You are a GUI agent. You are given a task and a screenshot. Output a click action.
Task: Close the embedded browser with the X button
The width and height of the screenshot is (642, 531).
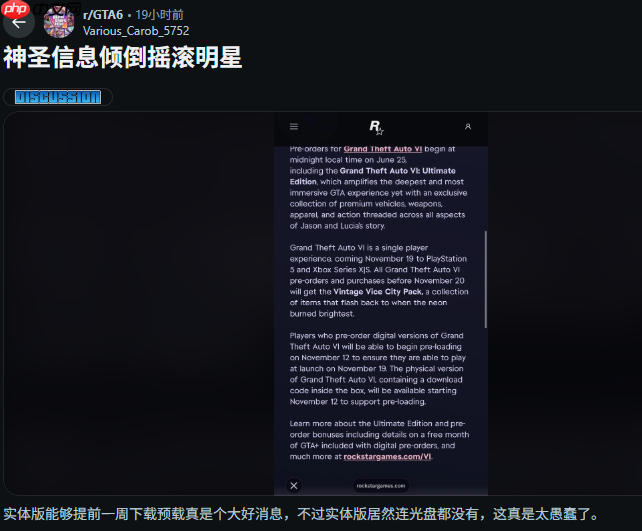[x=294, y=486]
